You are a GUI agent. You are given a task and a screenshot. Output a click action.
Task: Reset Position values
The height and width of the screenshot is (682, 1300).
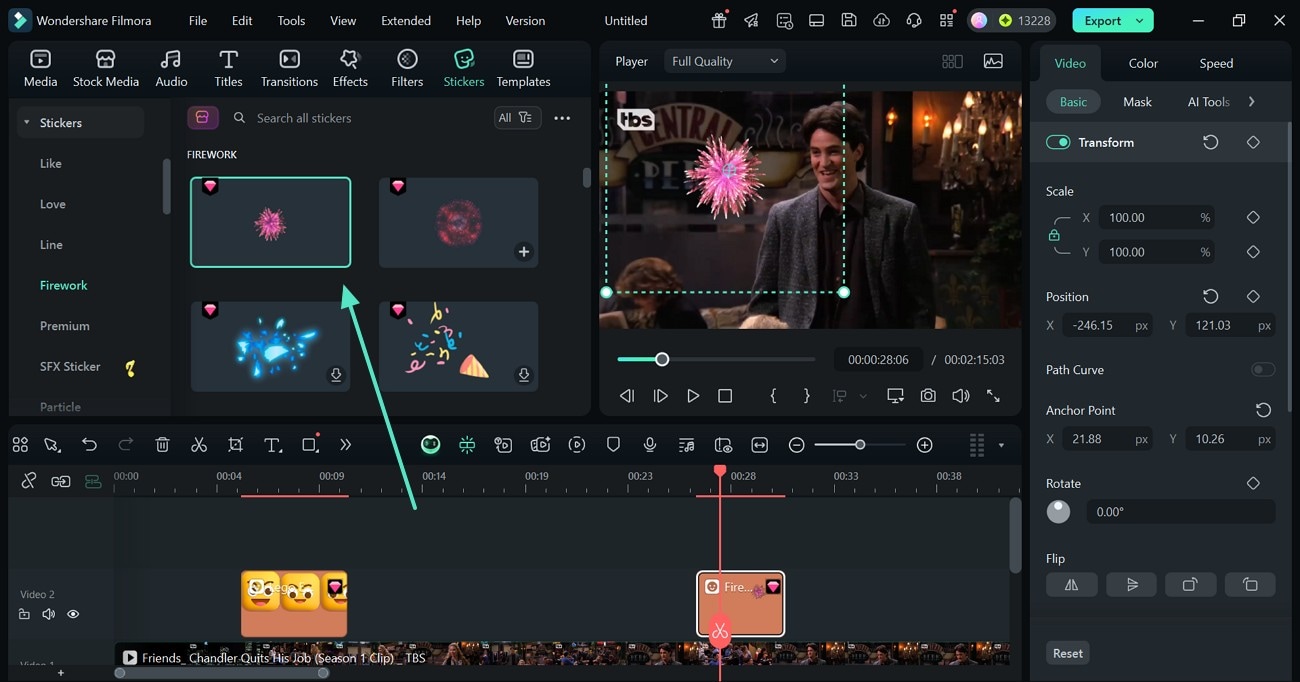(x=1210, y=296)
